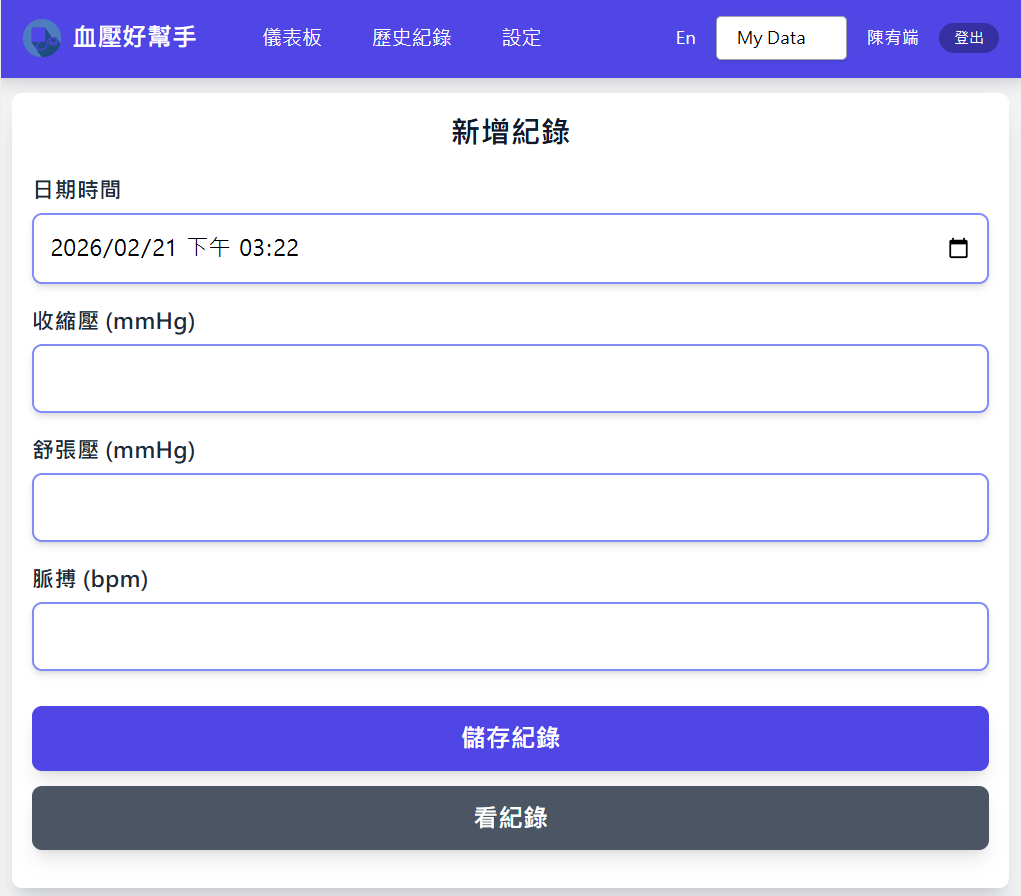This screenshot has height=896, width=1021.
Task: Open the 設定 settings page
Action: pyautogui.click(x=521, y=38)
